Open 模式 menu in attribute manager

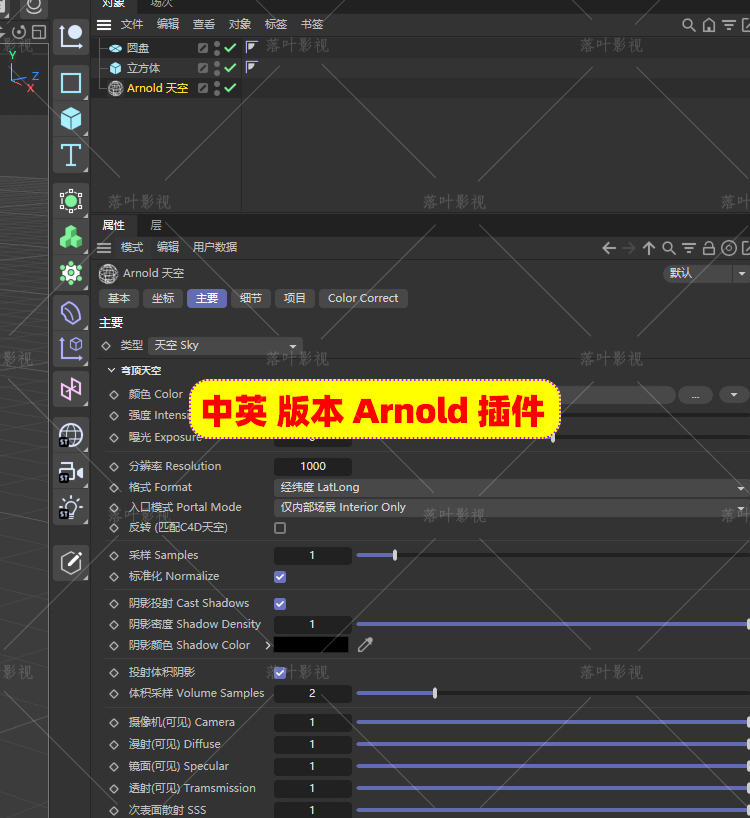(x=132, y=247)
